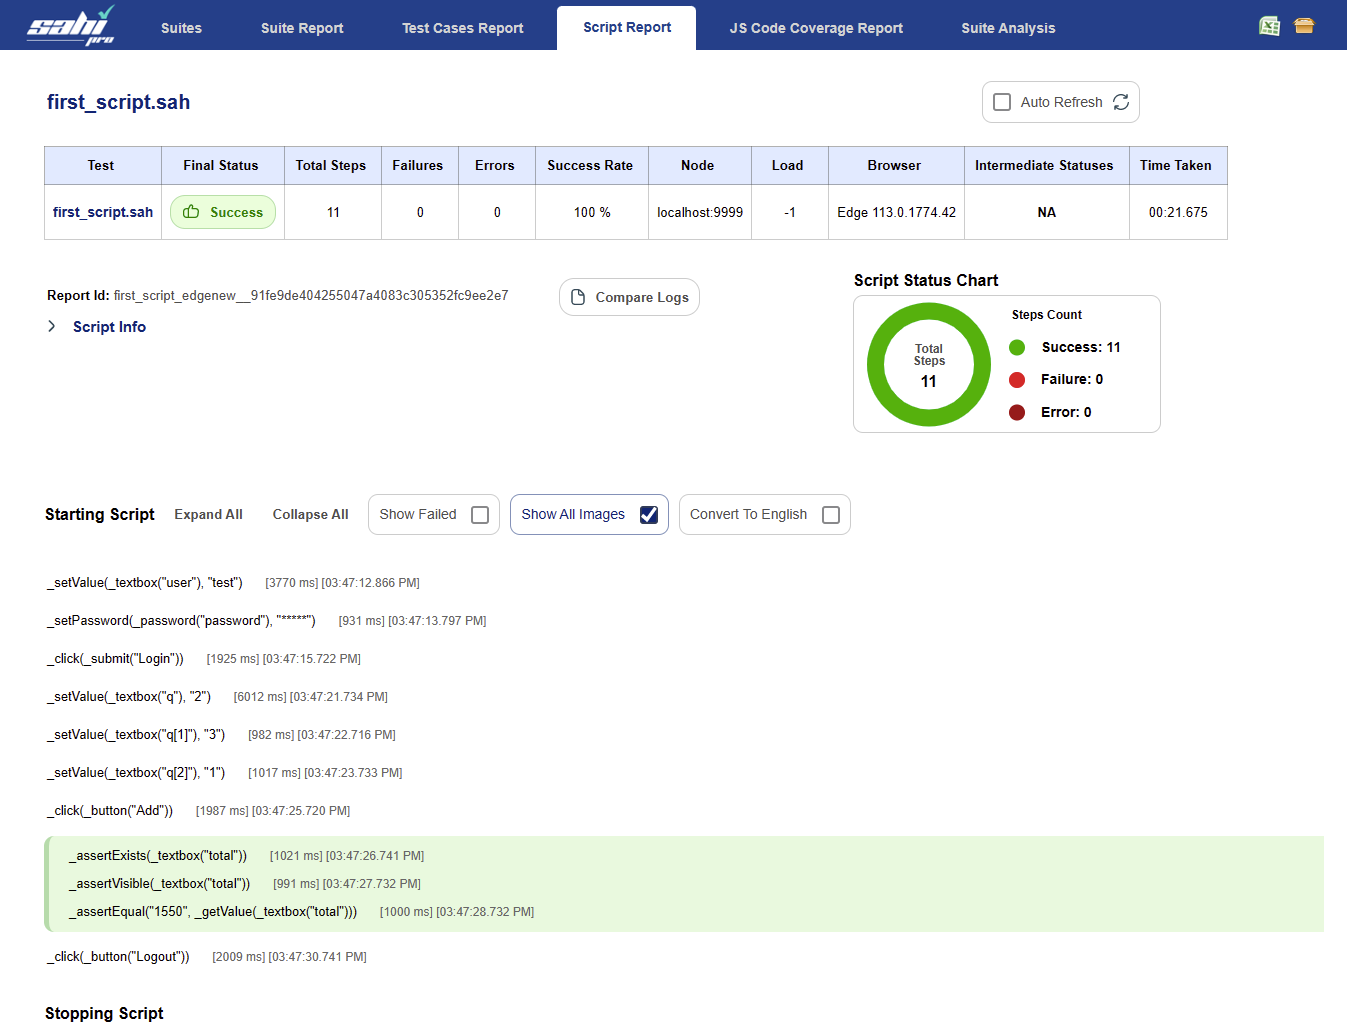Click the Sahi Pro logo
The width and height of the screenshot is (1347, 1029).
tap(70, 26)
